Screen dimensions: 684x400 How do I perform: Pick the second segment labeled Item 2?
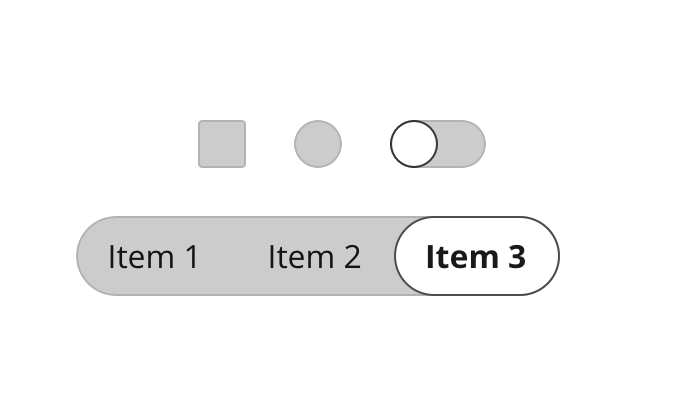pyautogui.click(x=314, y=256)
